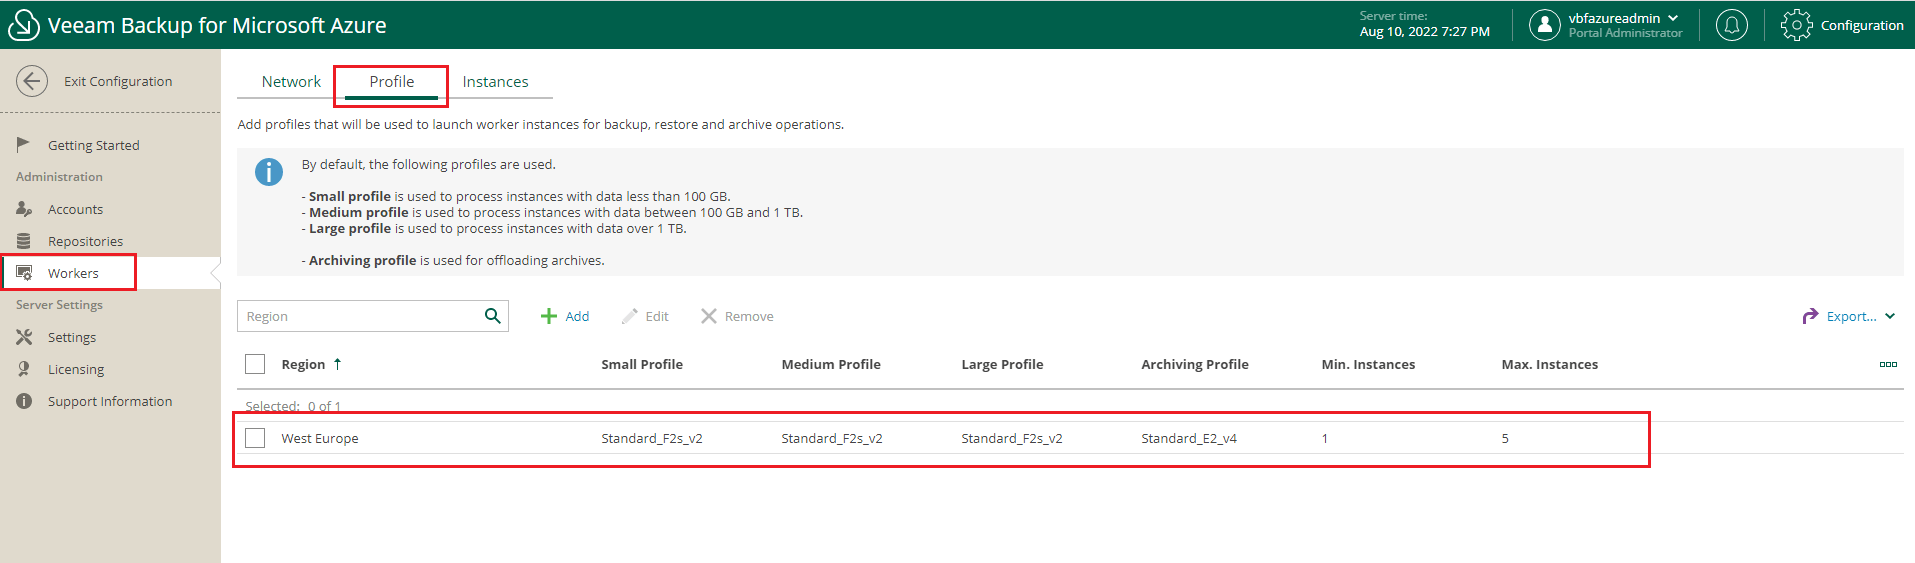Screen dimensions: 1915x563
Task: Click Standard_F2s_v2 under Large Profile
Action: [x=1012, y=438]
